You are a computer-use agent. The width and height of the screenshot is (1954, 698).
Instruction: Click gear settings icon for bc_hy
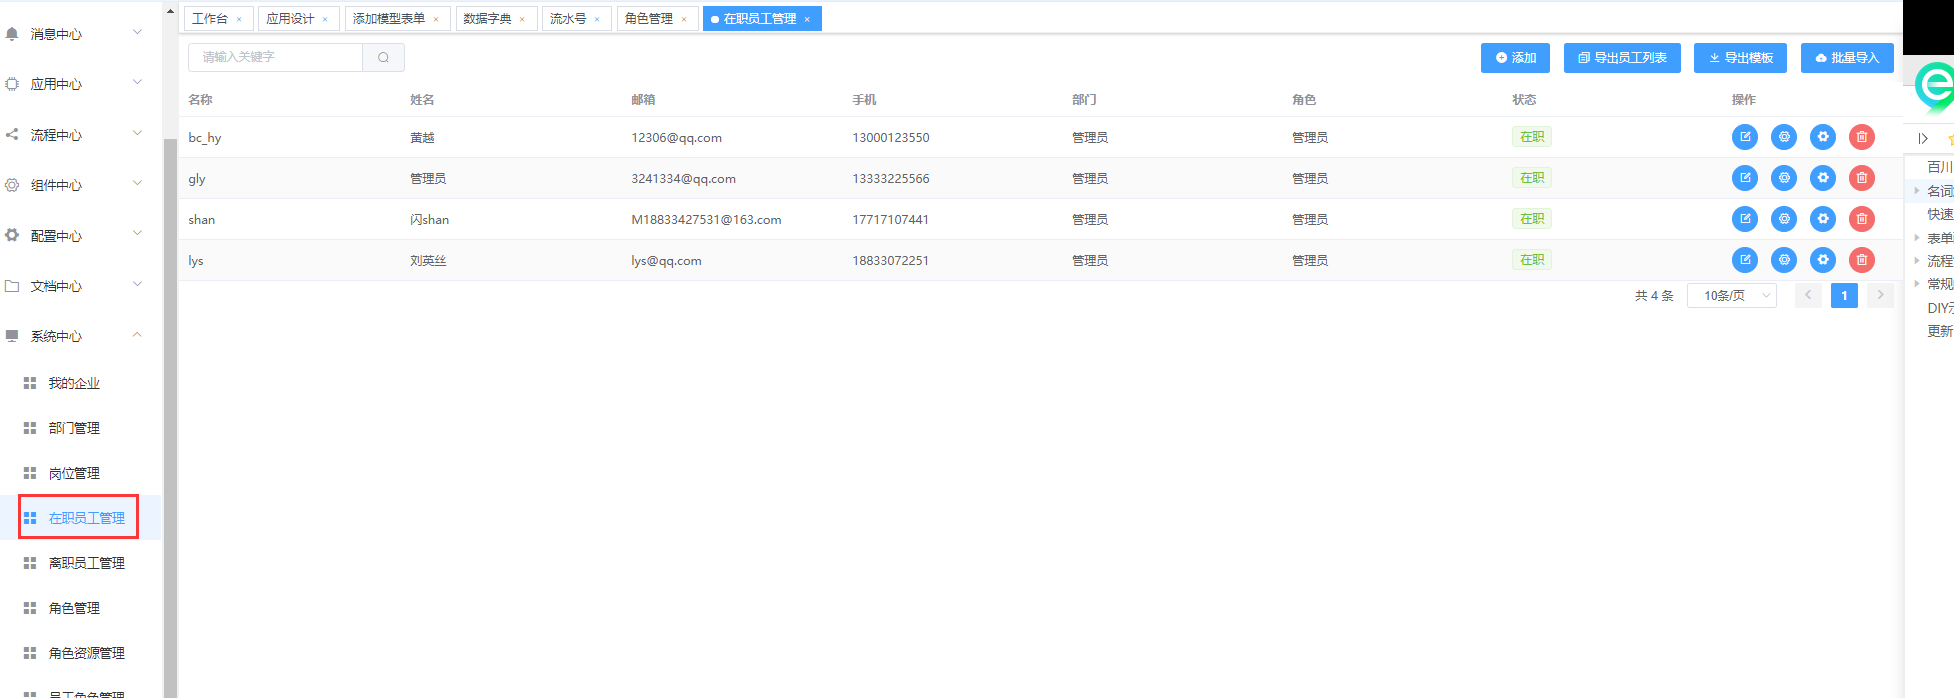click(x=1823, y=137)
